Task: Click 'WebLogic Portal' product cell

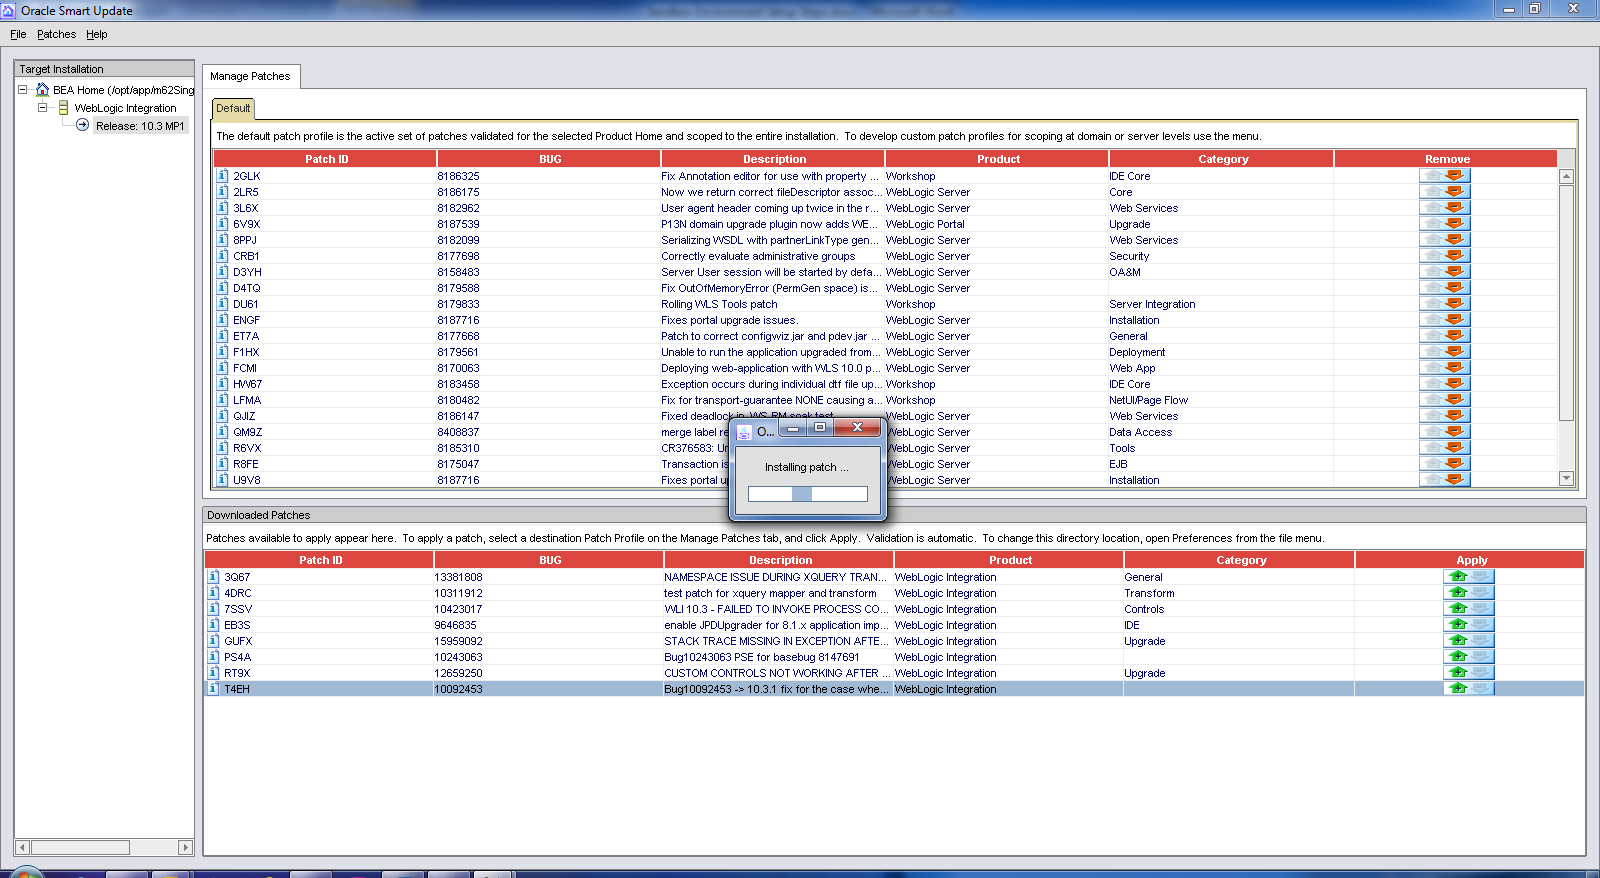Action: (925, 224)
